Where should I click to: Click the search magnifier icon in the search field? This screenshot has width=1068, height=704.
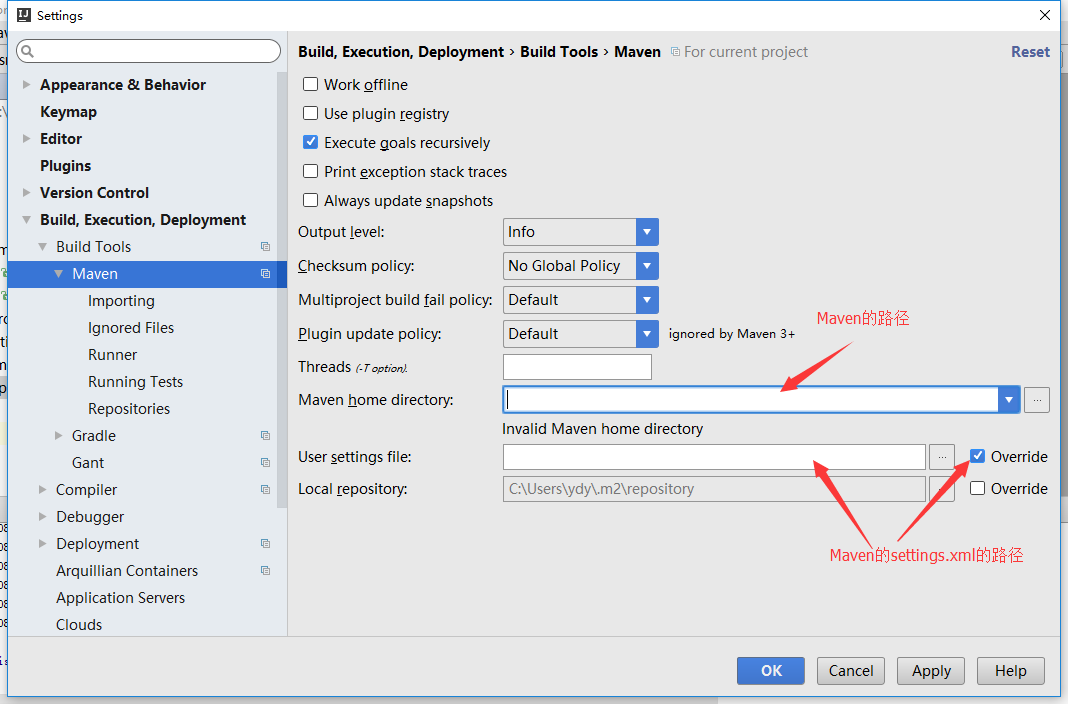tap(27, 51)
